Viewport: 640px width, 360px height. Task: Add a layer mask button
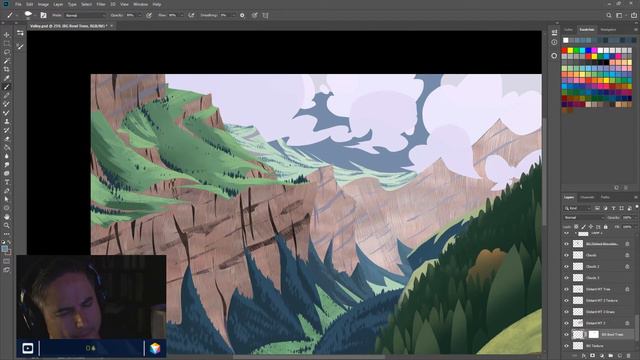point(593,356)
